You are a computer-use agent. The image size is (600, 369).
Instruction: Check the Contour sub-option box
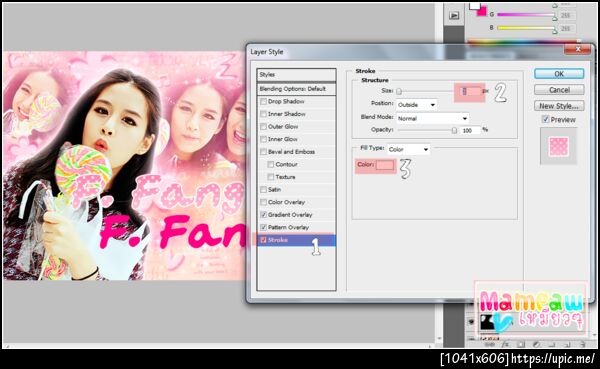coord(271,165)
